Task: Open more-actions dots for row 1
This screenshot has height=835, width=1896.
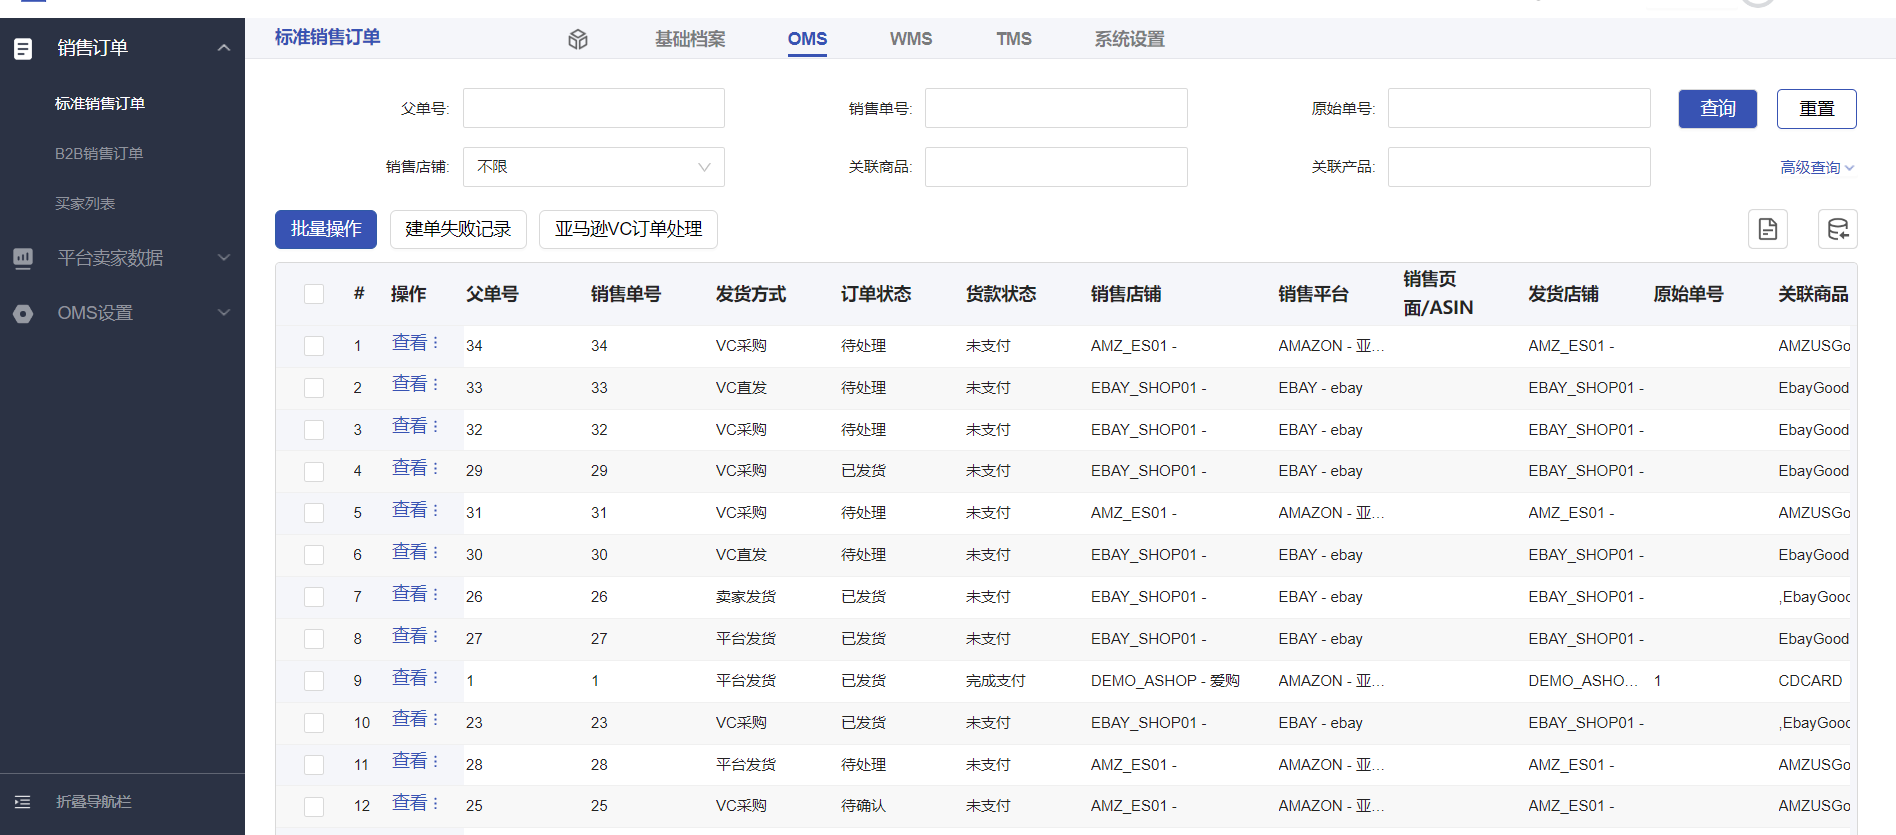Action: click(436, 343)
